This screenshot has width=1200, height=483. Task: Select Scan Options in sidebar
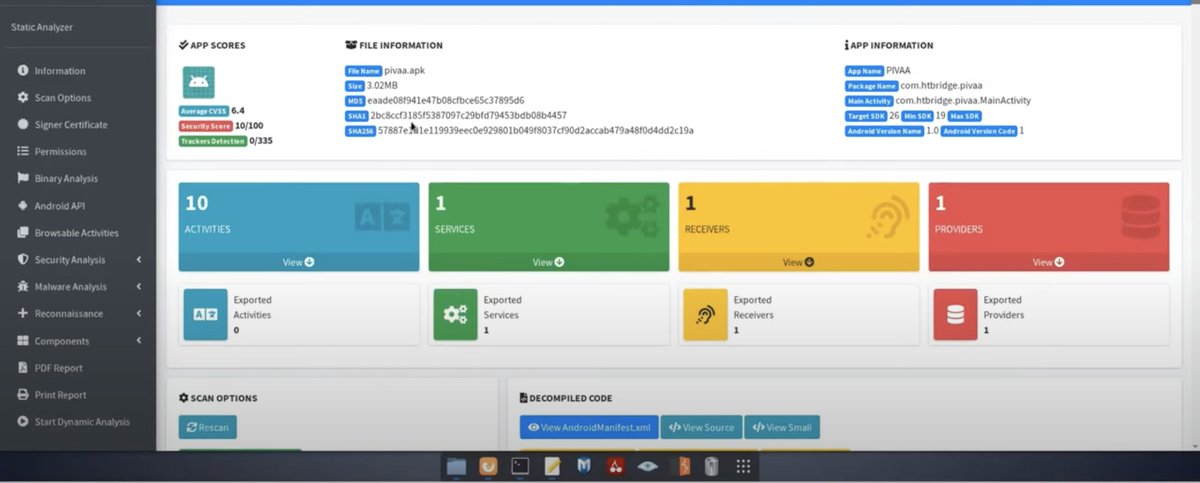[63, 98]
